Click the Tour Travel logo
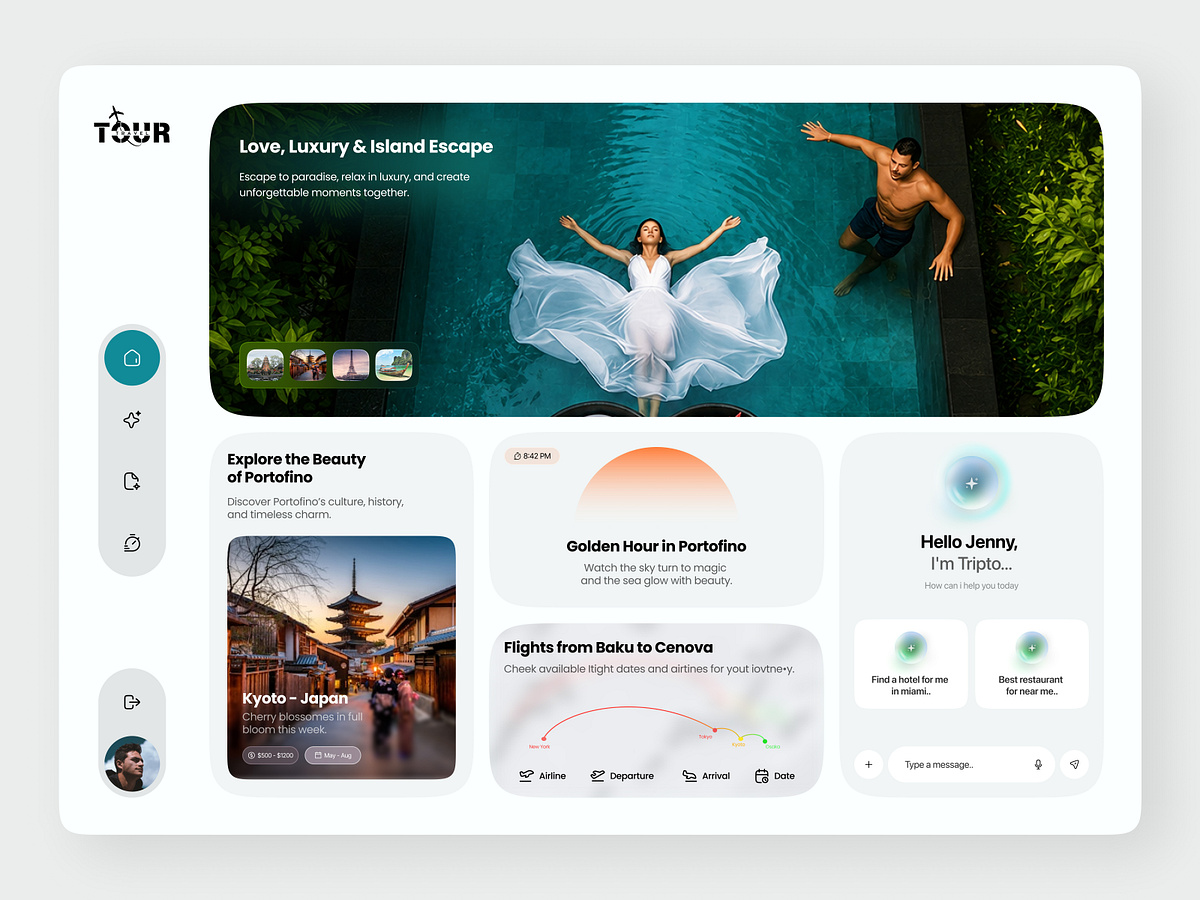Screen dimensions: 1200x900 coord(132,126)
